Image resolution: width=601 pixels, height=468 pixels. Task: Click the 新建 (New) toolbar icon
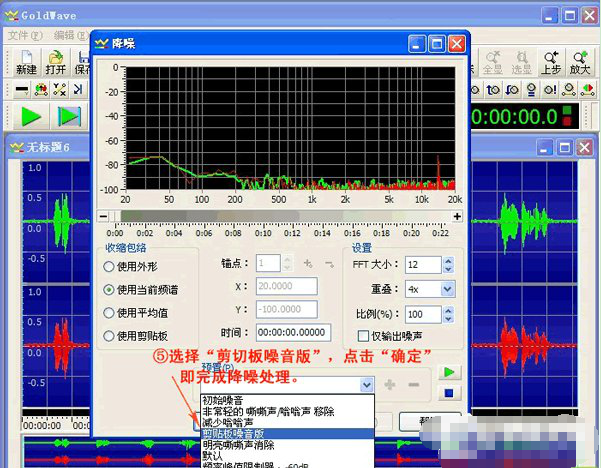click(26, 62)
